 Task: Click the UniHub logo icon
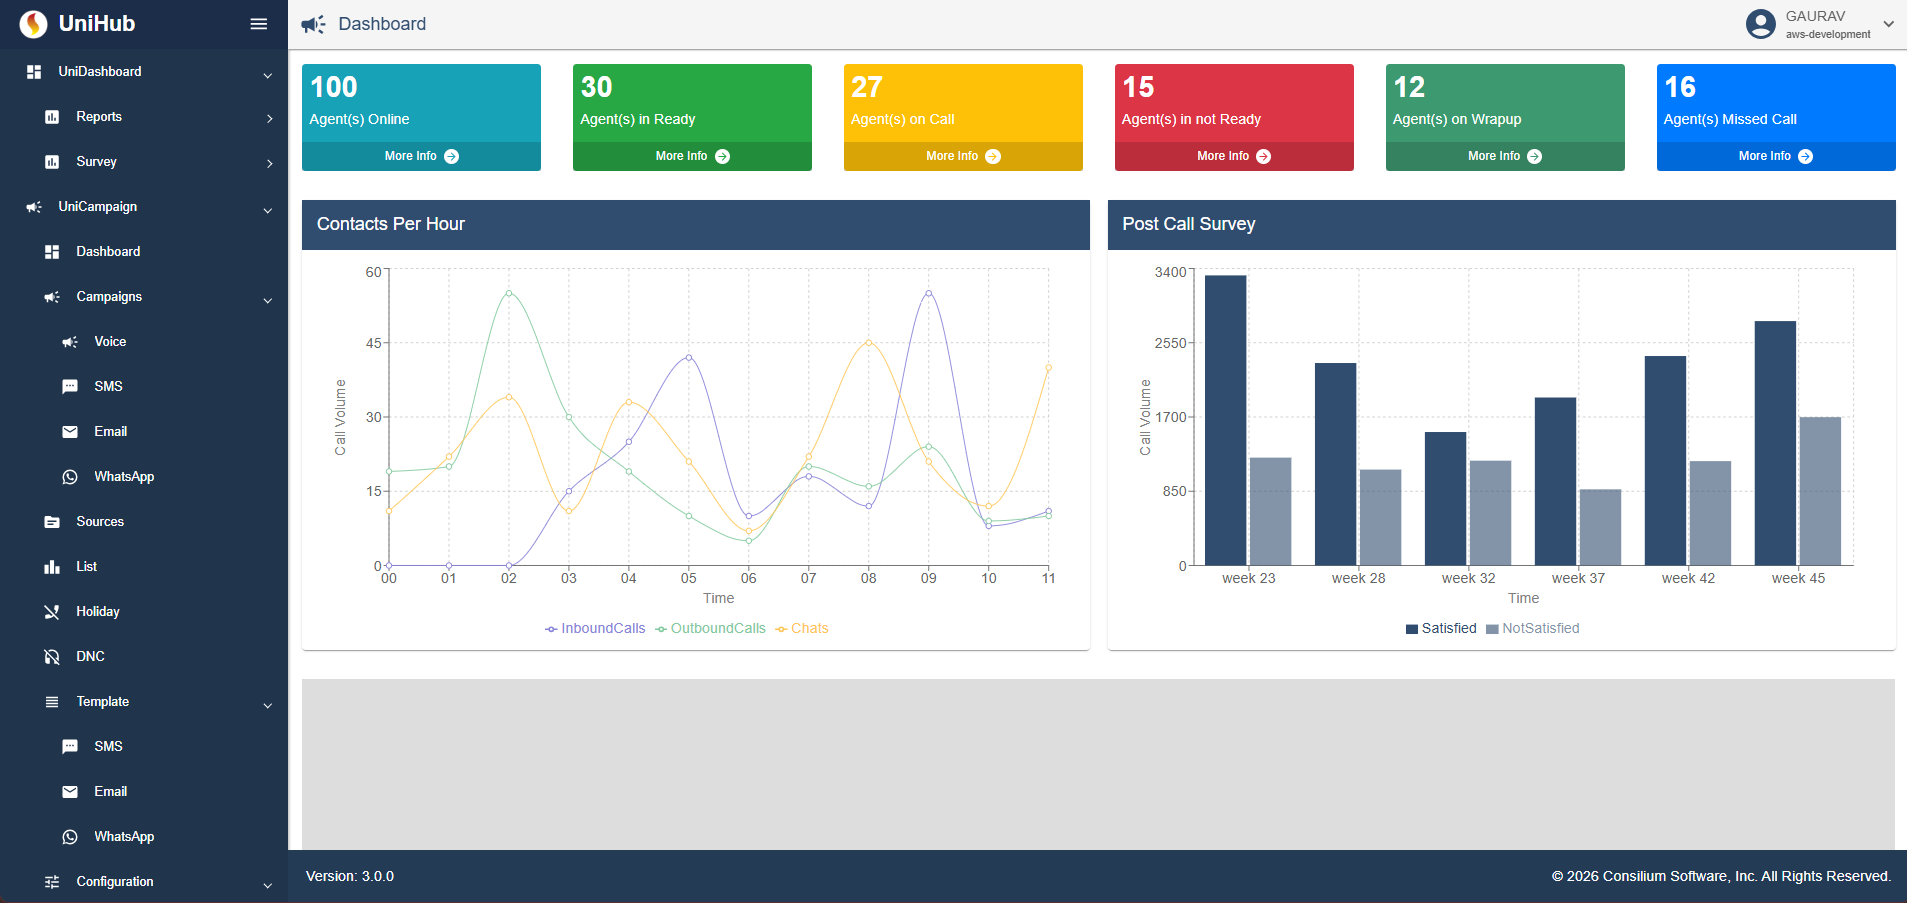33,24
